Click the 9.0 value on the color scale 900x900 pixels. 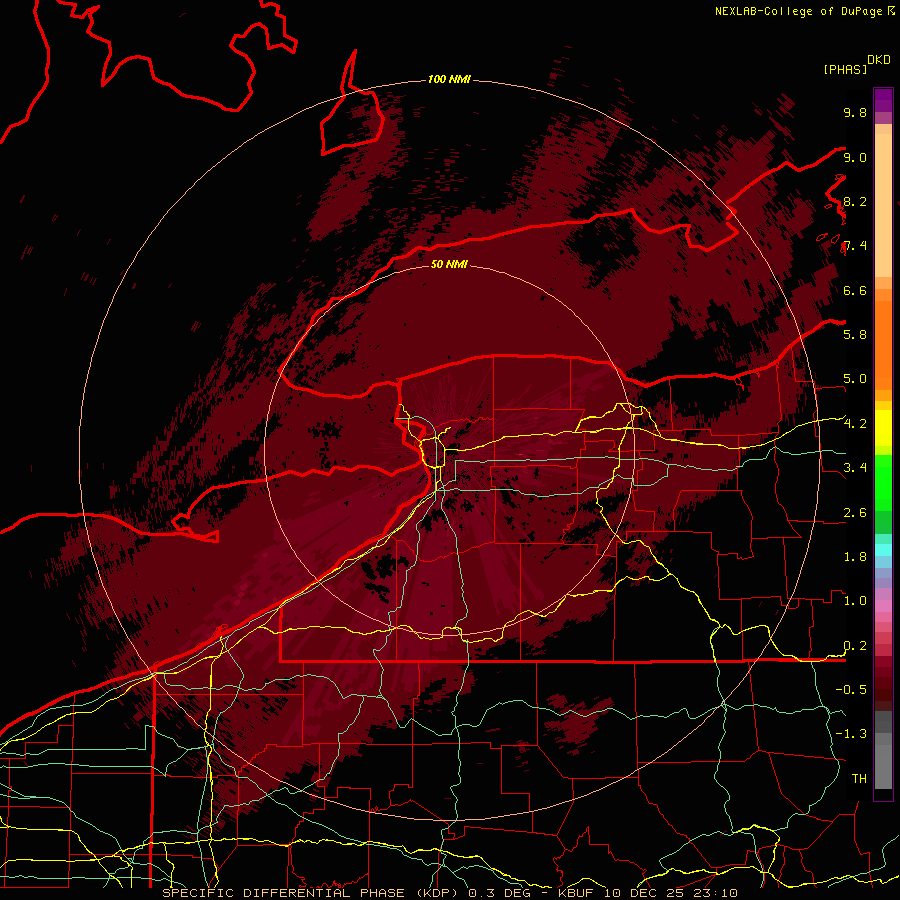(x=855, y=157)
